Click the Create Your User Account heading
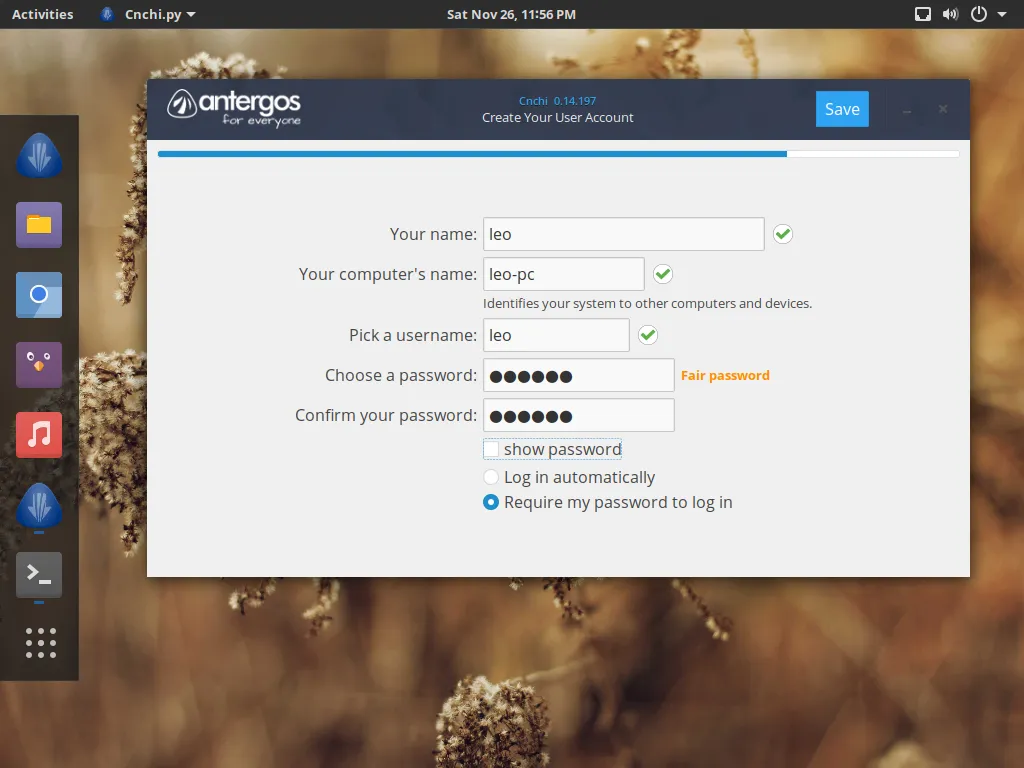1024x768 pixels. point(558,118)
